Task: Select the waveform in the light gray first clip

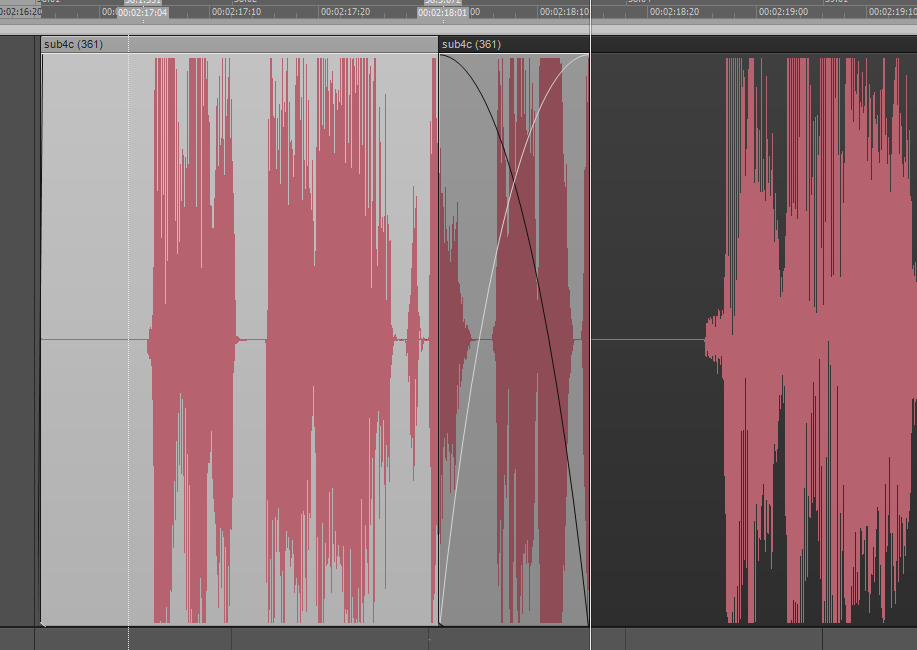Action: coord(320,340)
